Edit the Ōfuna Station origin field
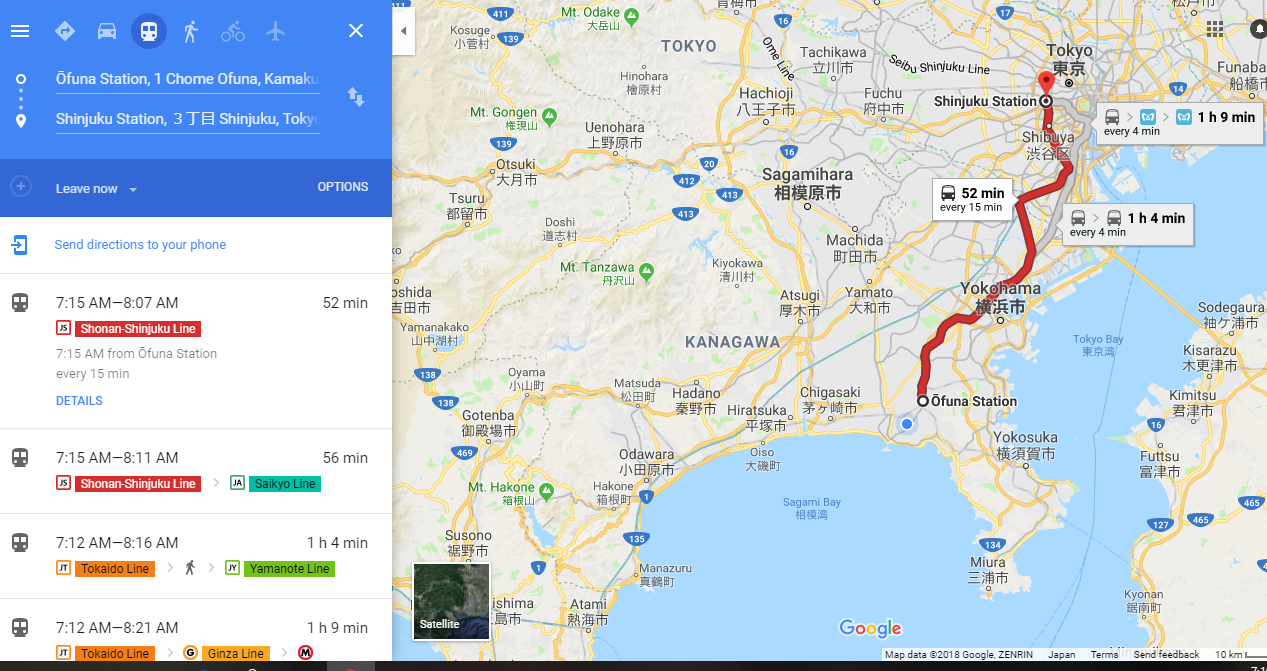 tap(187, 79)
